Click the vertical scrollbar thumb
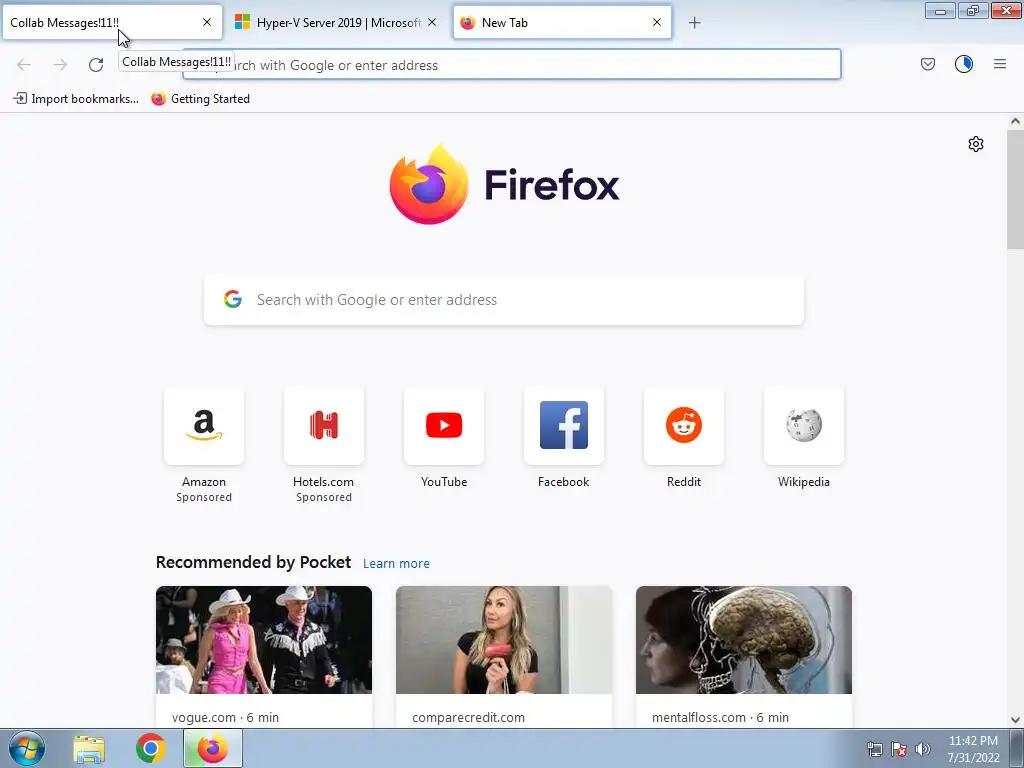 (x=1015, y=189)
